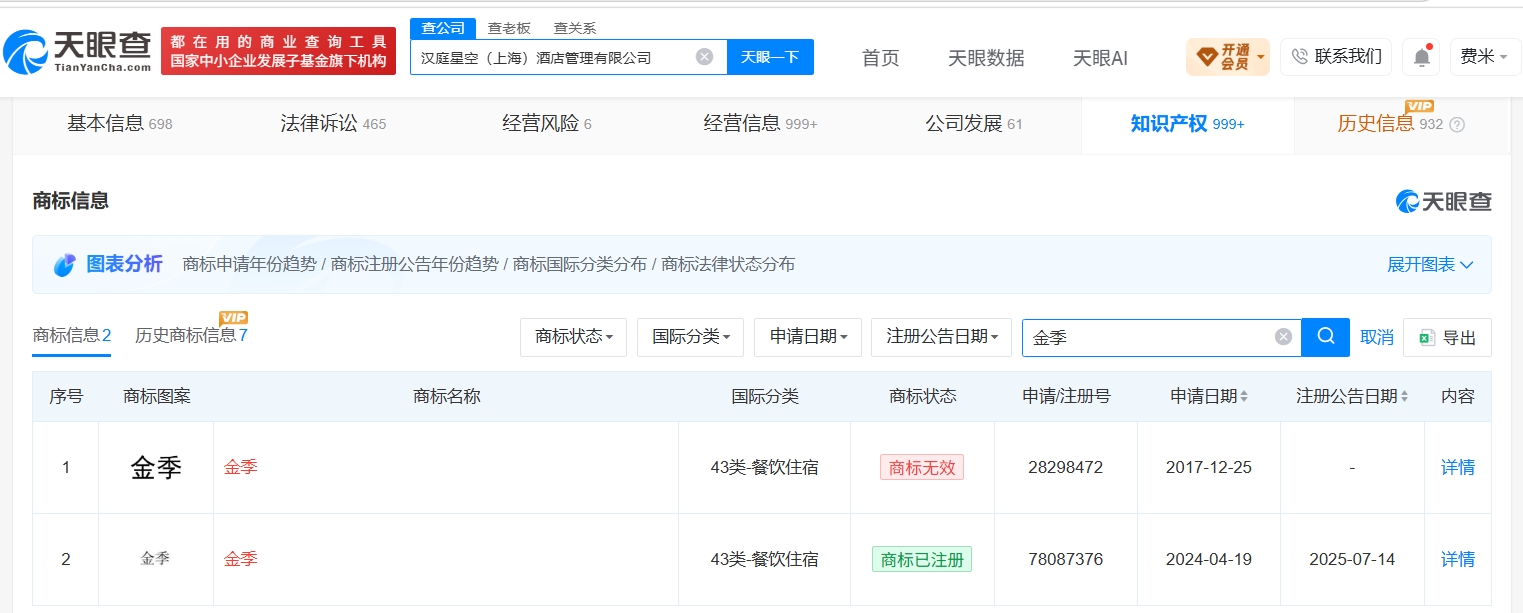The width and height of the screenshot is (1523, 613).
Task: Click 商标申请年份趋势 chart link
Action: 249,265
